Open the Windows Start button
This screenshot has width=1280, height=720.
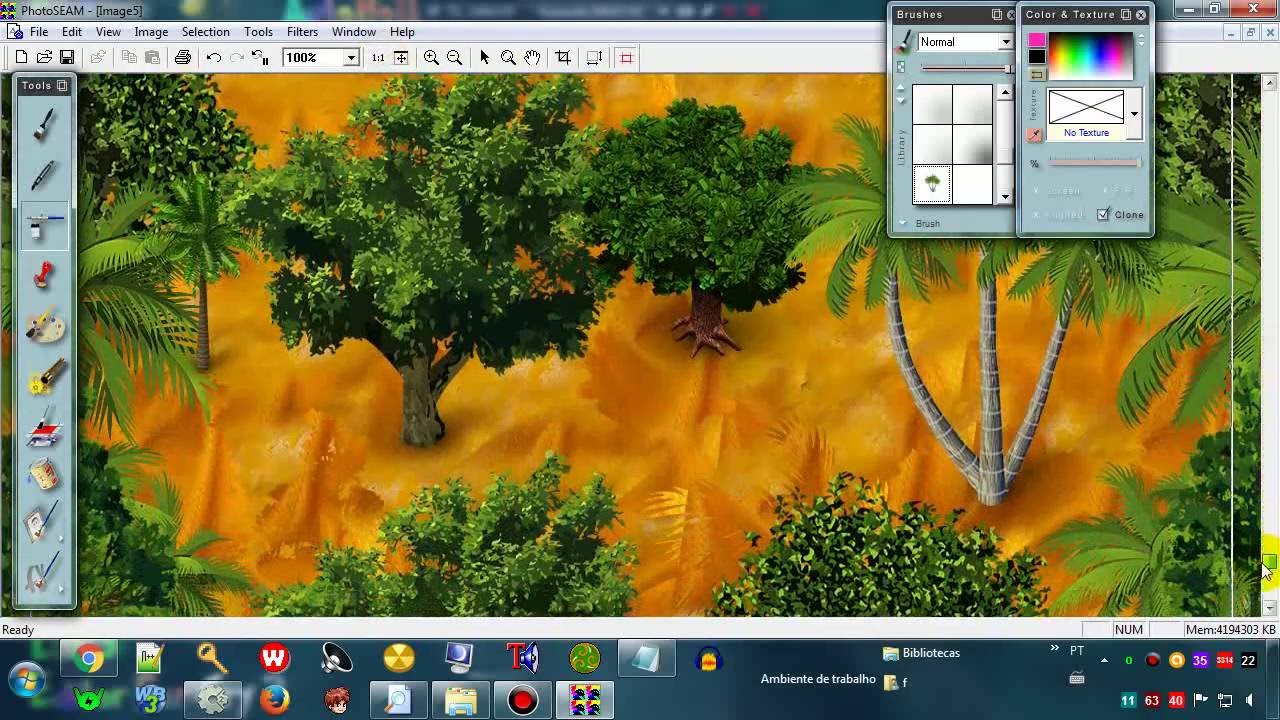[26, 682]
